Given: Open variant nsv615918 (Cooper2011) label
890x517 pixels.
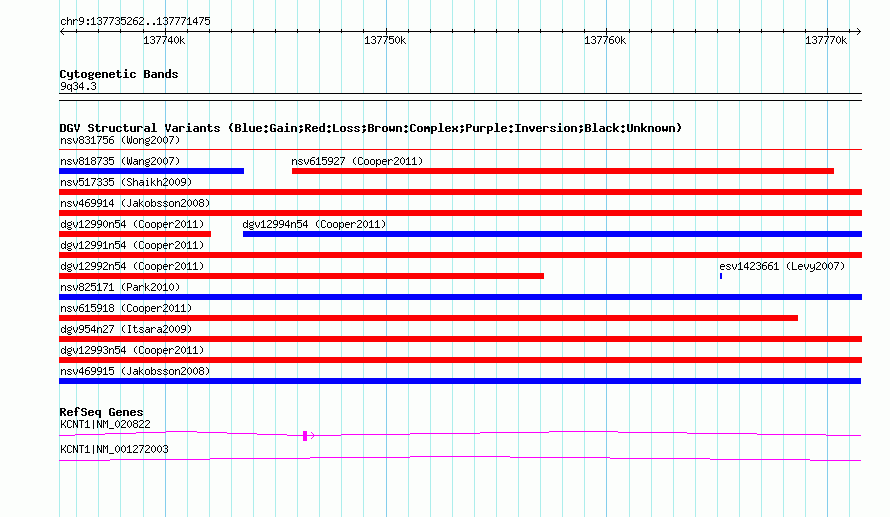Looking at the screenshot, I should [x=126, y=308].
